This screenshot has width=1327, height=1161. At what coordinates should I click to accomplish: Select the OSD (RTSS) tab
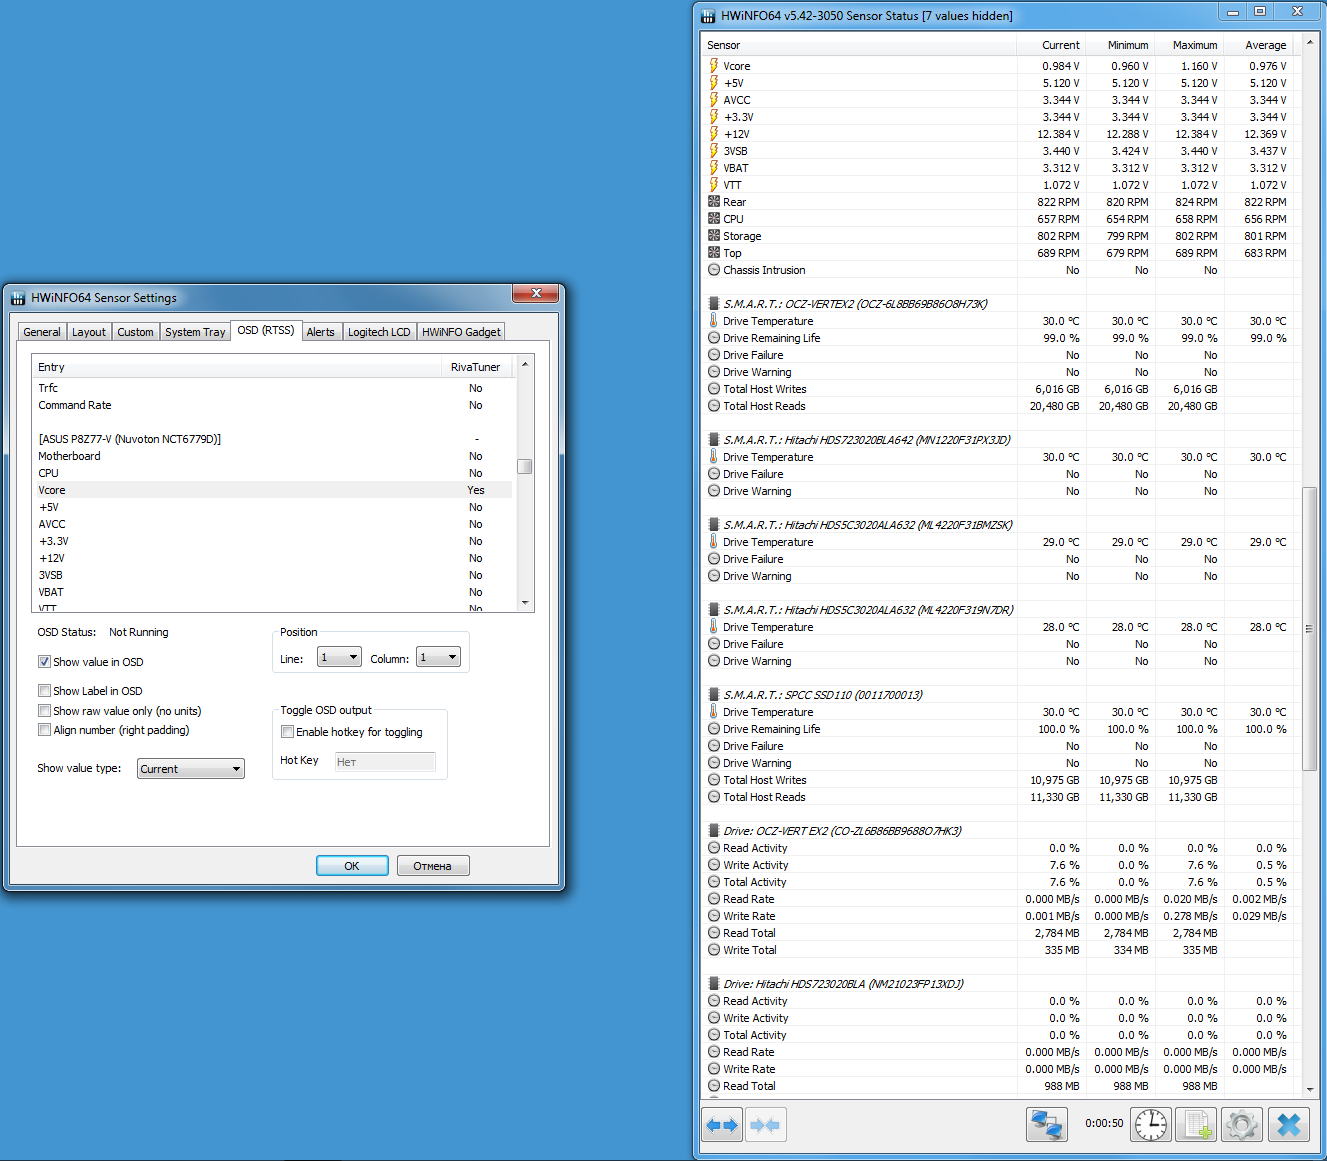(x=266, y=330)
